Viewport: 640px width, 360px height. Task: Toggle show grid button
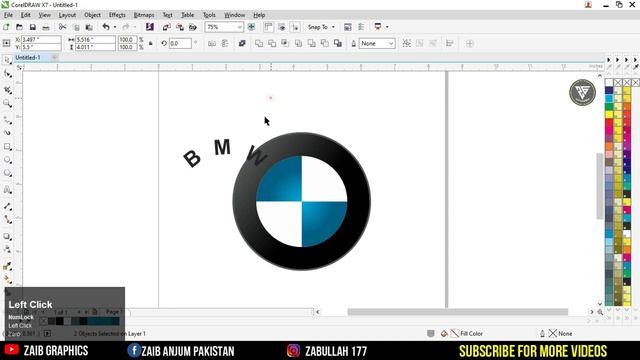[282, 27]
